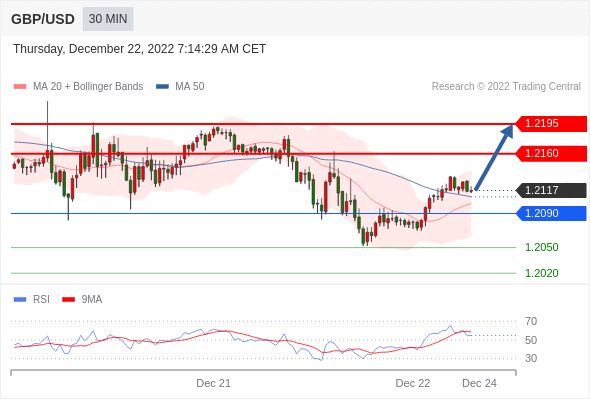
Task: Click the Dec 22 date axis marker
Action: coord(413,383)
